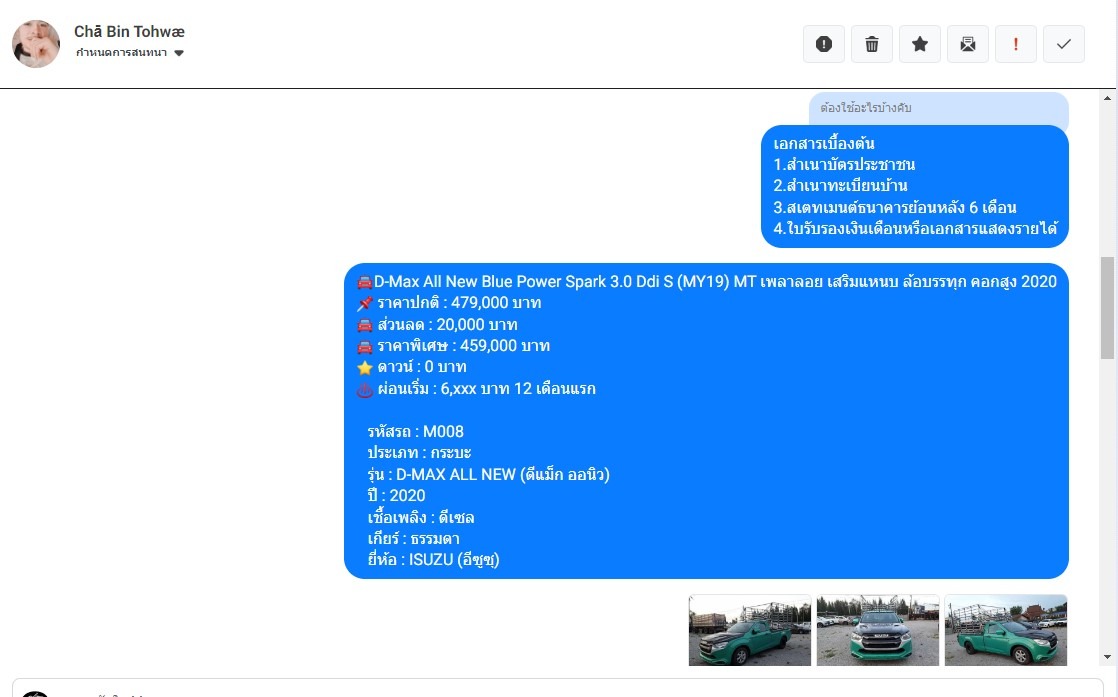Click เกียร์ : ธรรมดา text

click(x=414, y=538)
